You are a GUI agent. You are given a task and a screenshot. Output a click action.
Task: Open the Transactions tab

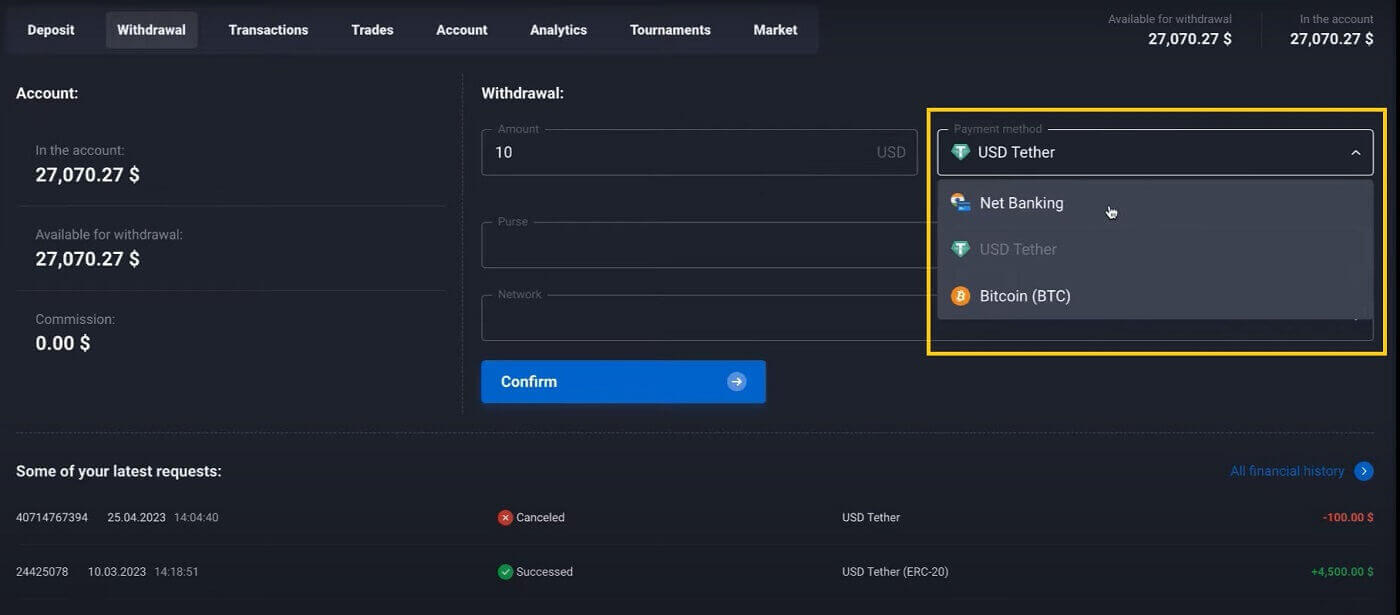pyautogui.click(x=268, y=30)
